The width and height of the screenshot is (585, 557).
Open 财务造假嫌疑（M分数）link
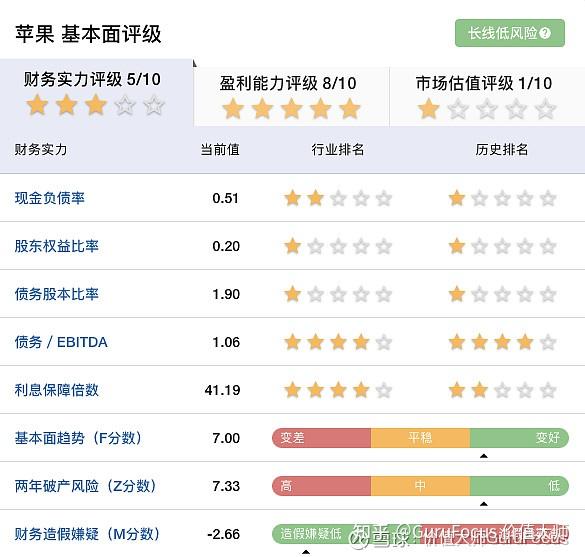coord(87,534)
